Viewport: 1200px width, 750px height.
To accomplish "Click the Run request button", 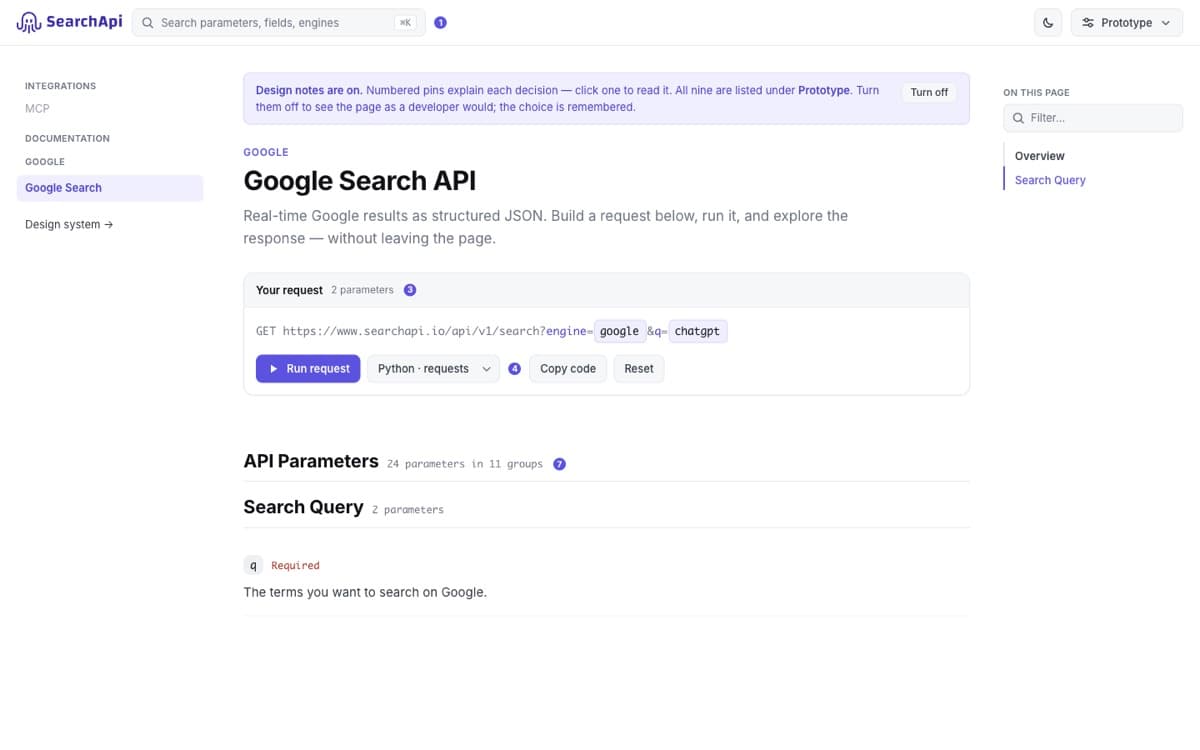I will (x=308, y=369).
